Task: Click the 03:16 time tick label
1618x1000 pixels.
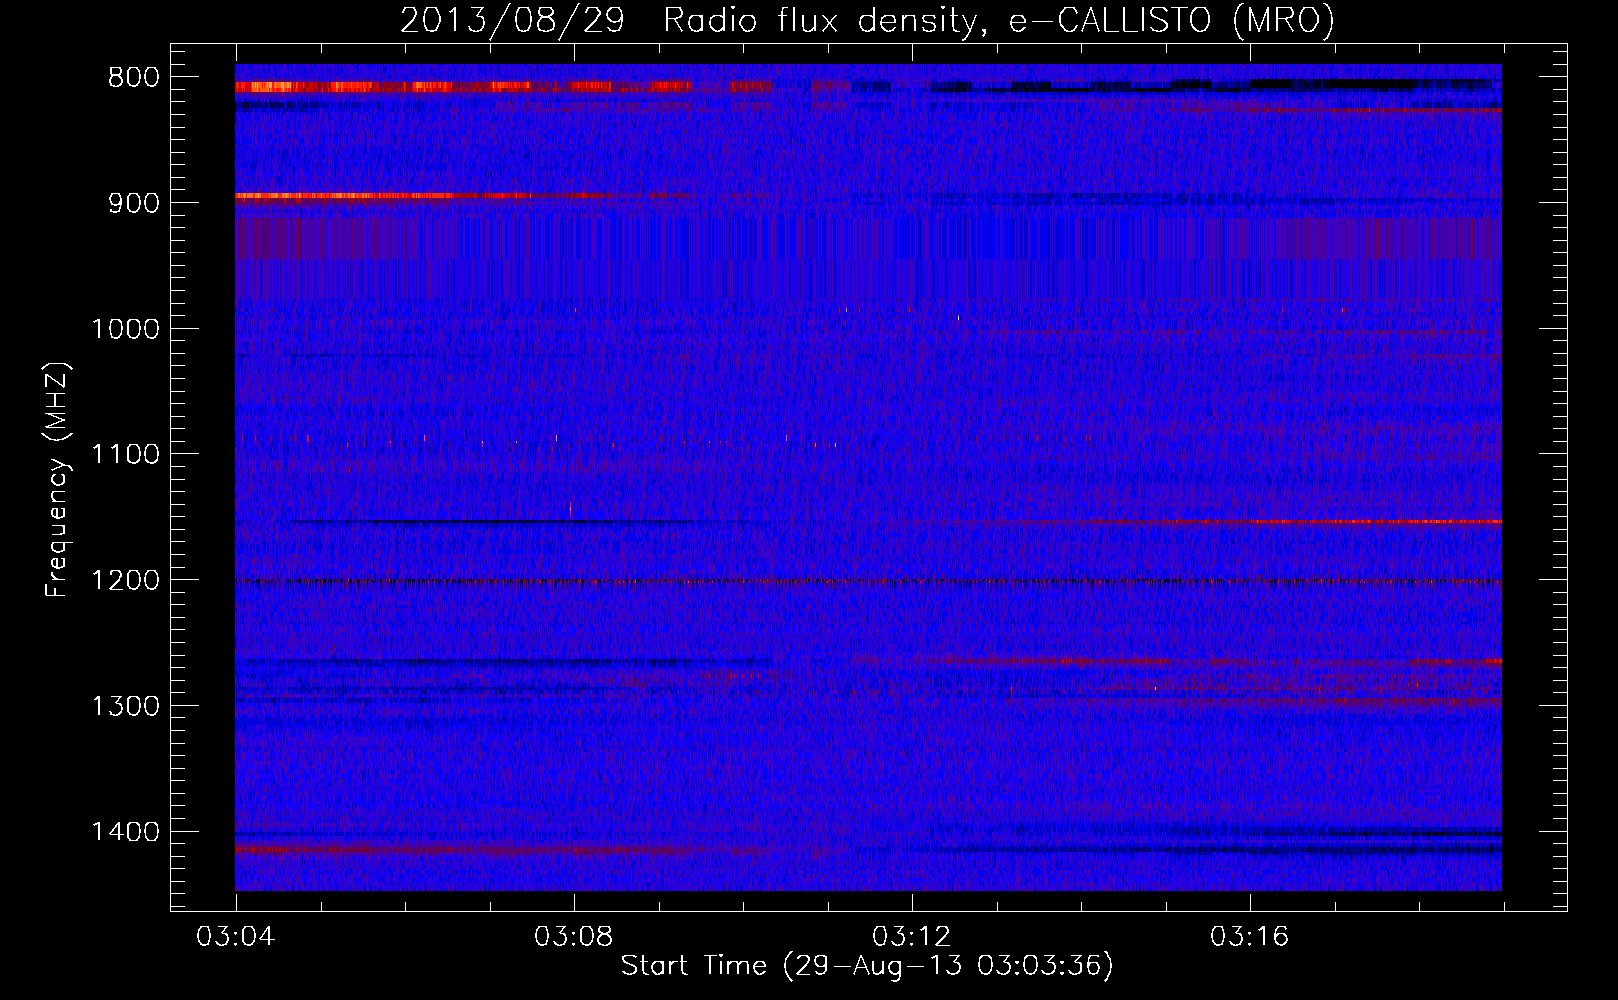Action: click(x=1250, y=937)
